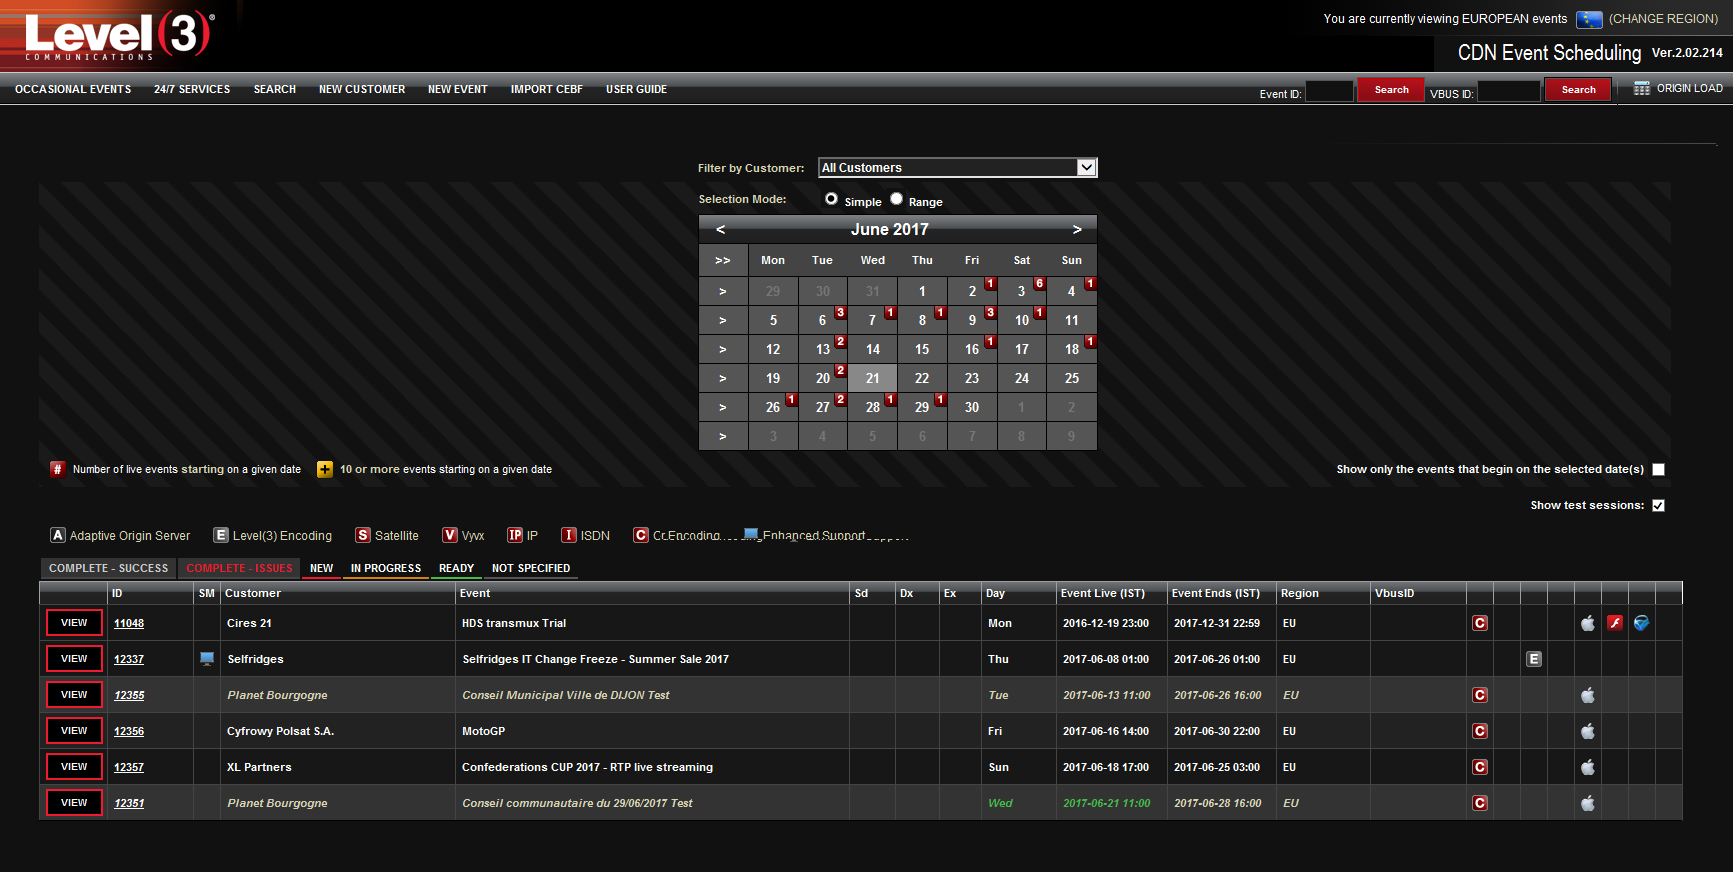
Task: Click the Flash icon in Cires 21 row
Action: (1615, 623)
